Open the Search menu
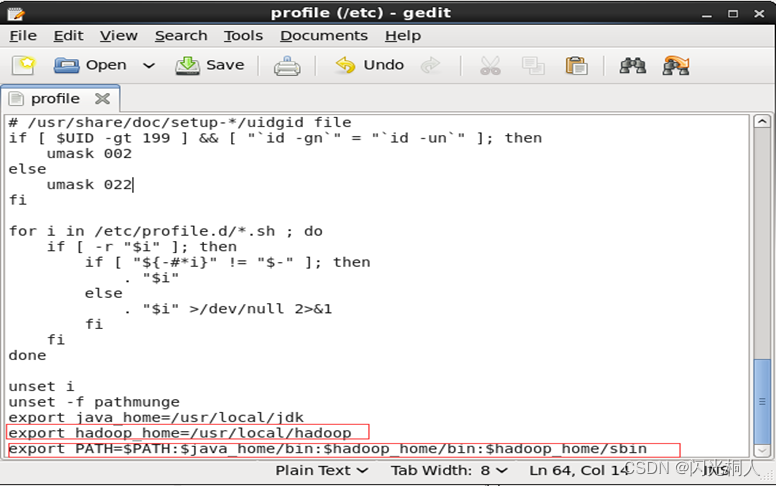 point(181,36)
